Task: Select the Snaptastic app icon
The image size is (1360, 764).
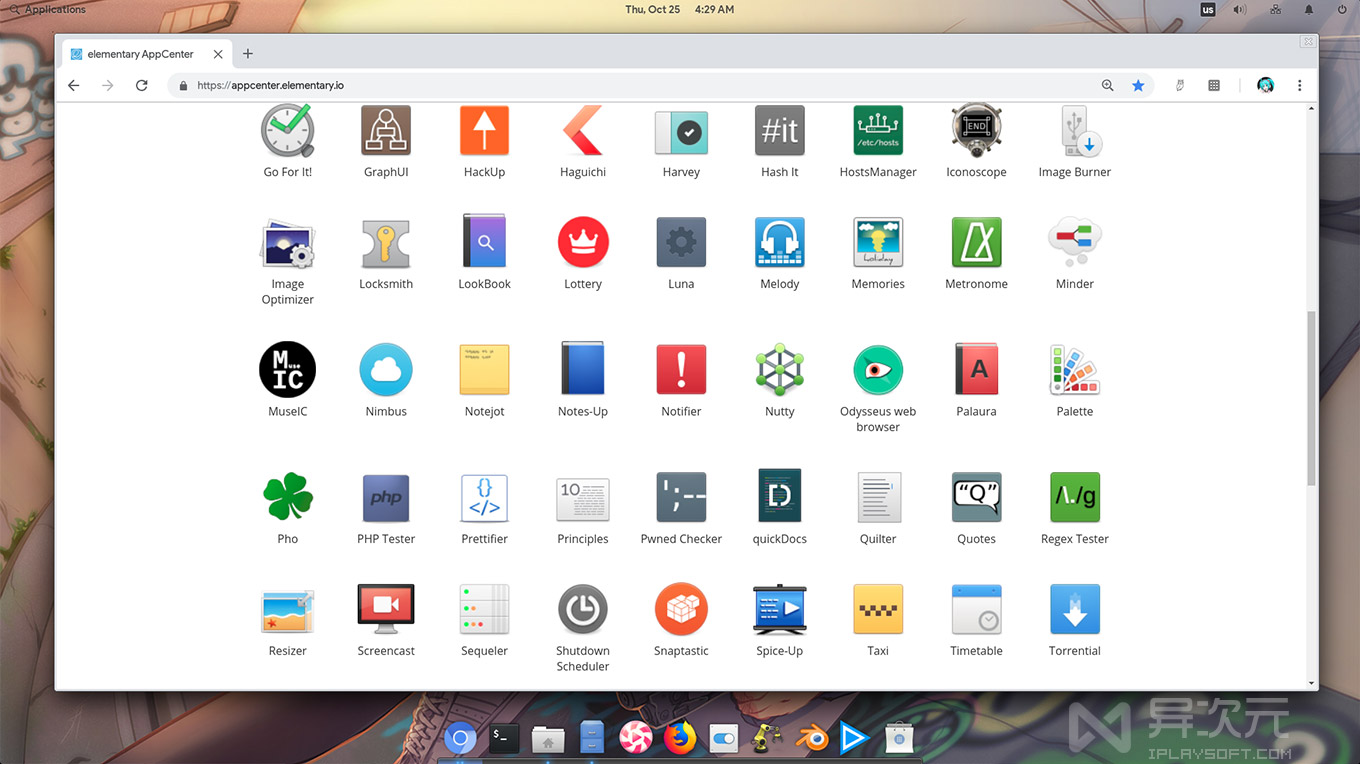Action: click(x=681, y=609)
